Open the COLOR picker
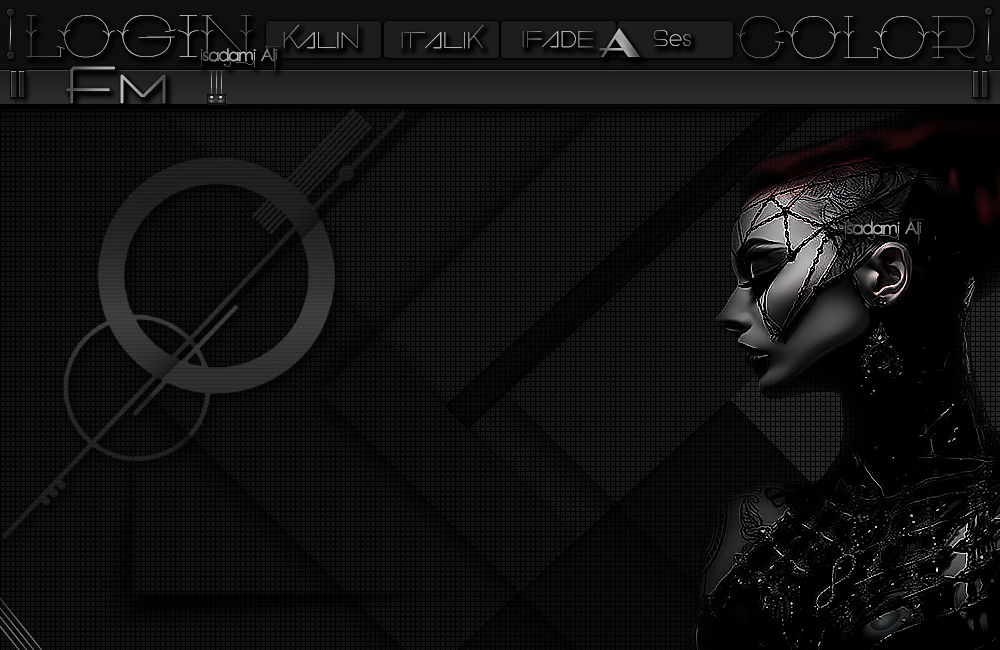 coord(856,37)
